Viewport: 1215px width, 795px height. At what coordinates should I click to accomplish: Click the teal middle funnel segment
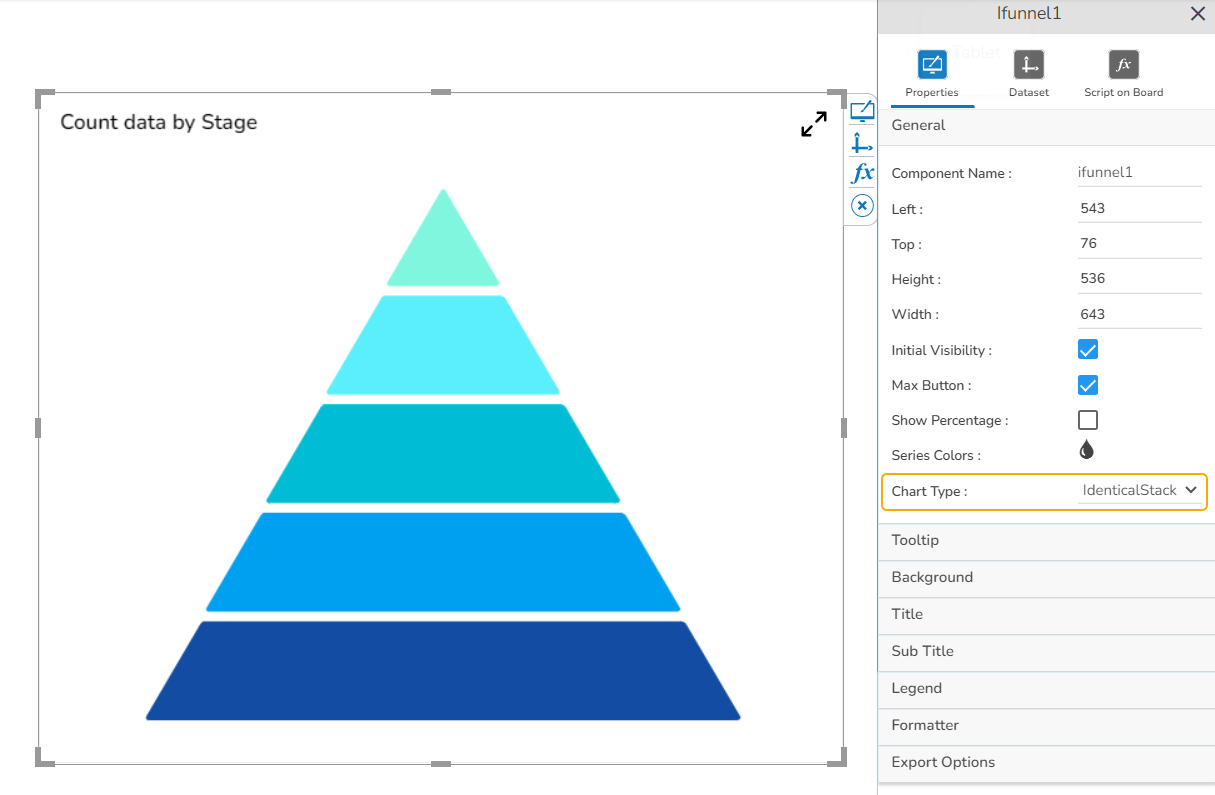point(443,453)
